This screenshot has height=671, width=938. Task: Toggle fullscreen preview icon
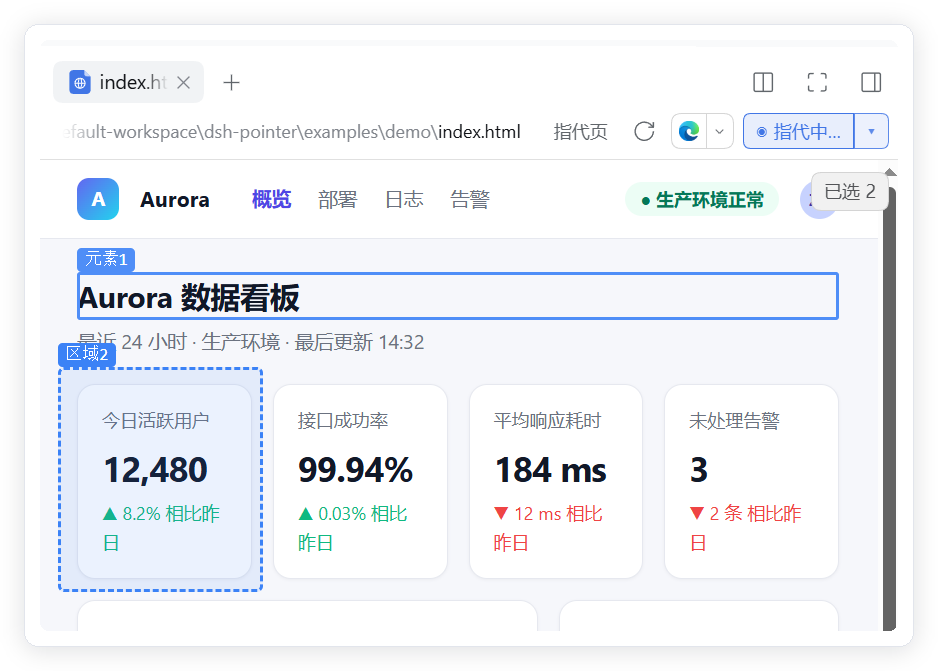click(x=817, y=82)
